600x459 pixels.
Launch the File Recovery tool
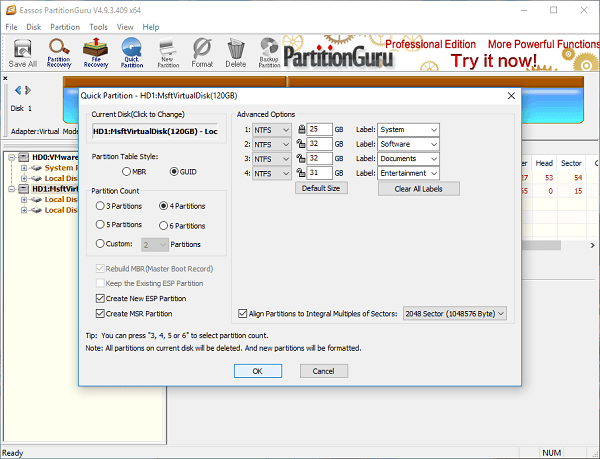[96, 53]
